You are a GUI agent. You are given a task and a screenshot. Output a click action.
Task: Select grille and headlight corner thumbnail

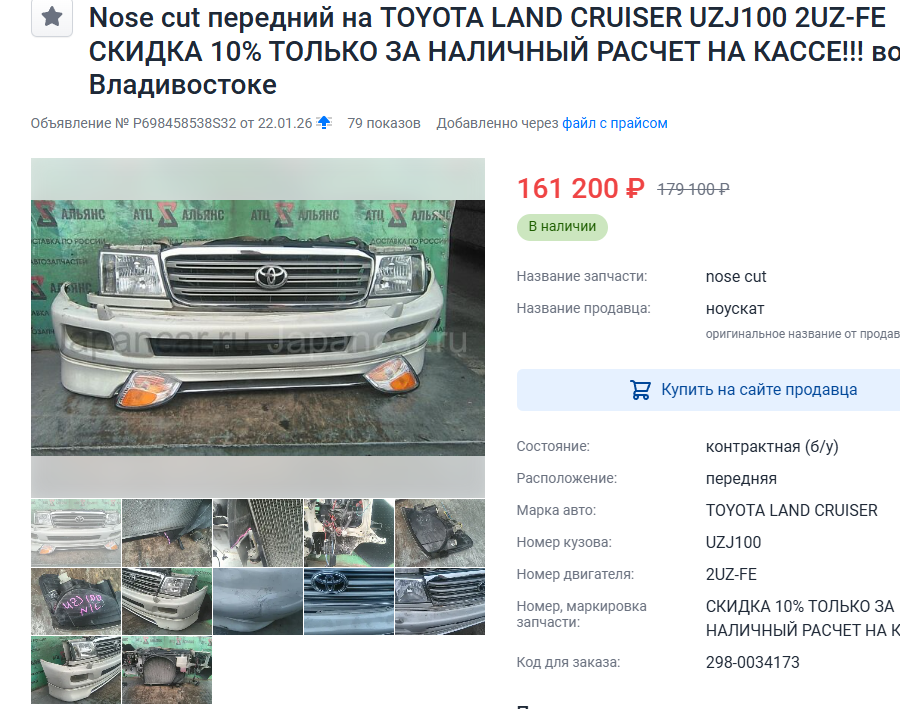tap(440, 601)
